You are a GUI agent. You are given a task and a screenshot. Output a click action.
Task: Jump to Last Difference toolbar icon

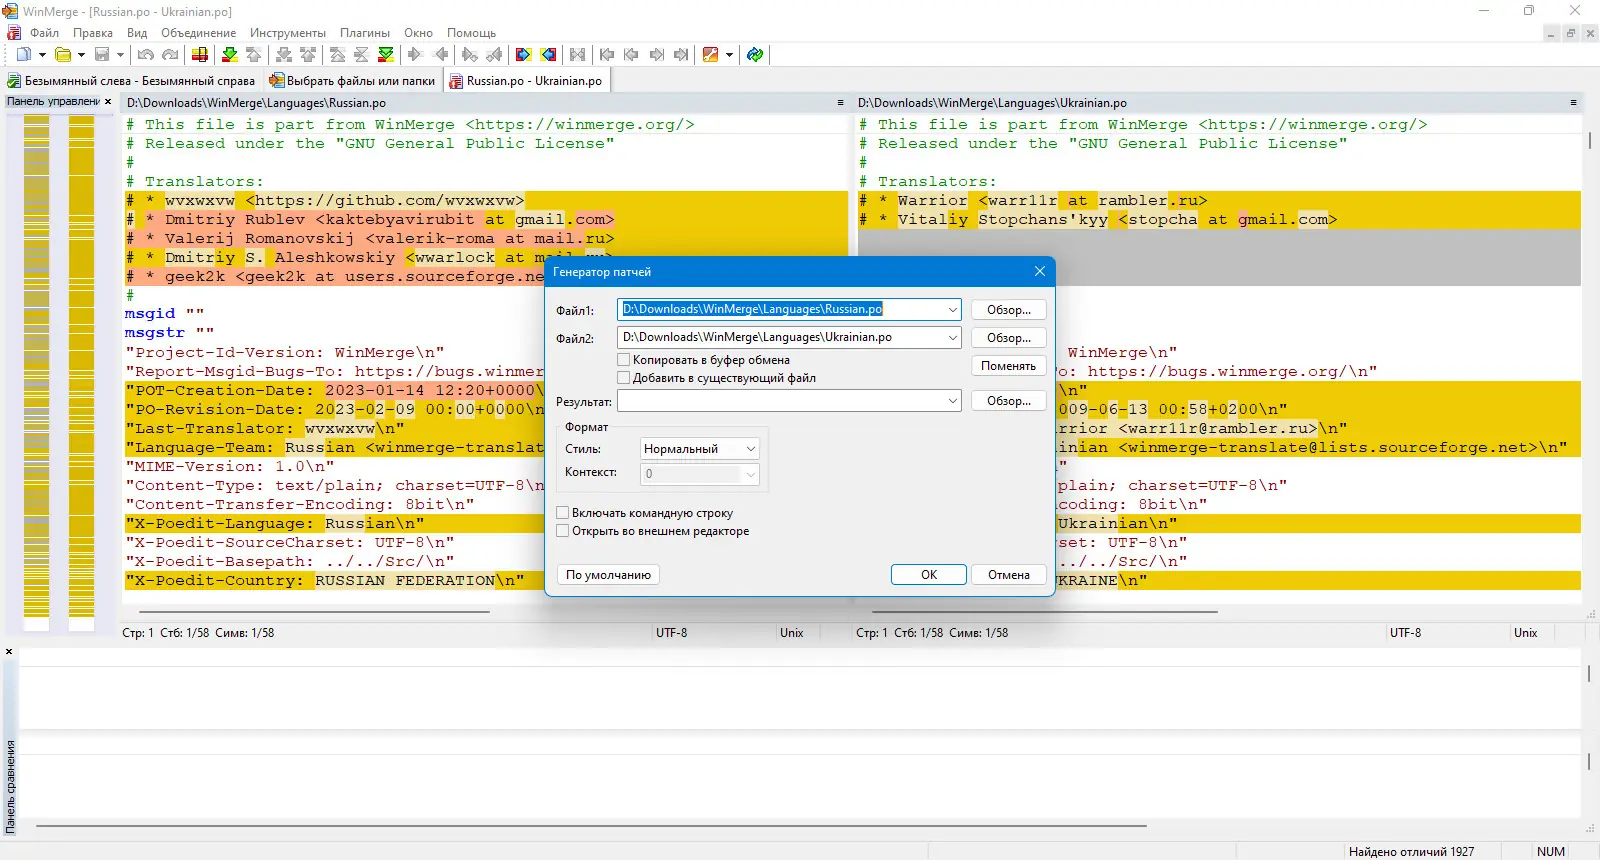tap(386, 55)
